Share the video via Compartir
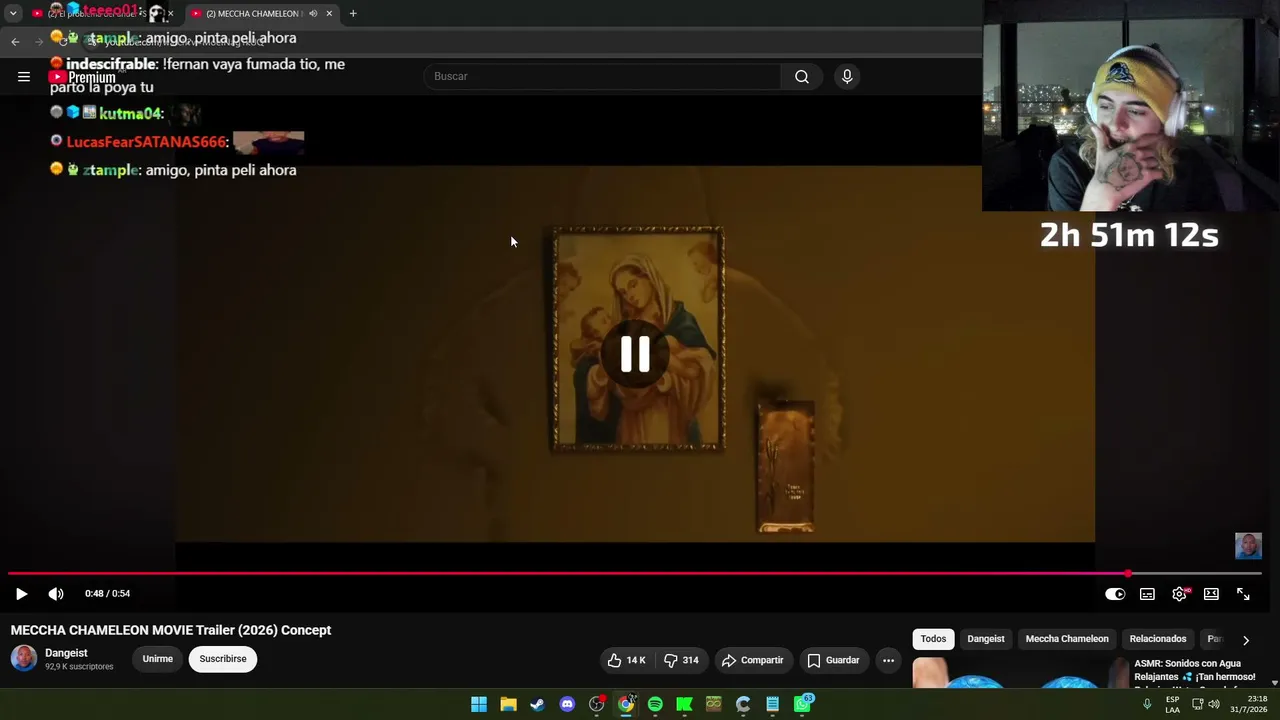1280x720 pixels. pyautogui.click(x=753, y=660)
